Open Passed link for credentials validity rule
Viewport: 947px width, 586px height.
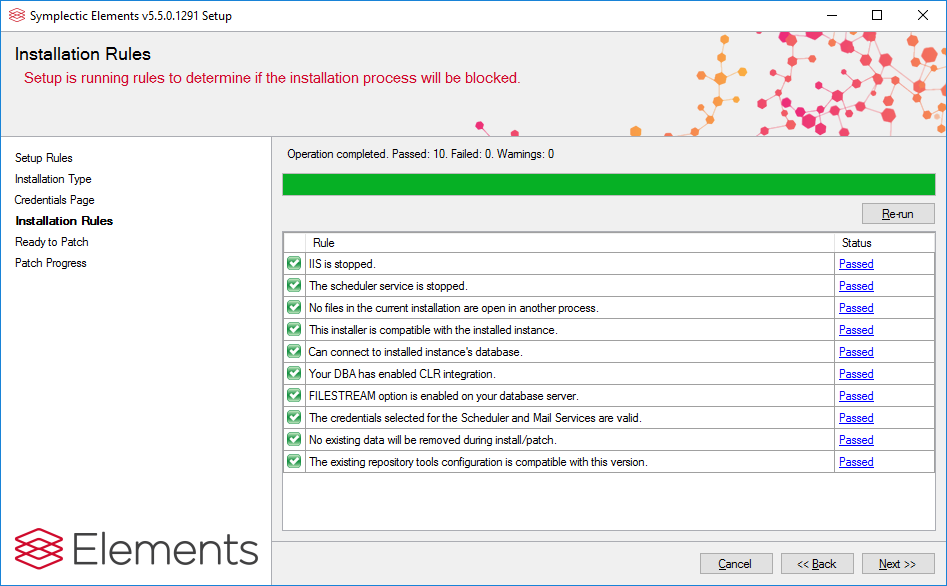click(856, 418)
